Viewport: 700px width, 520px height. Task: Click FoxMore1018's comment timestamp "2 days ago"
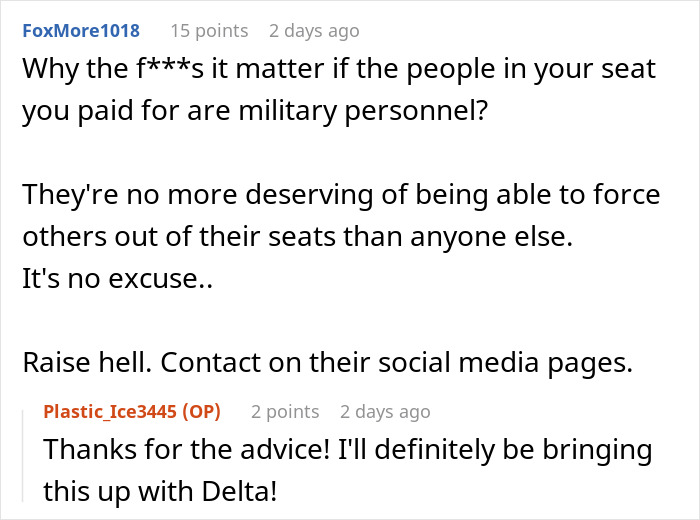[x=314, y=31]
